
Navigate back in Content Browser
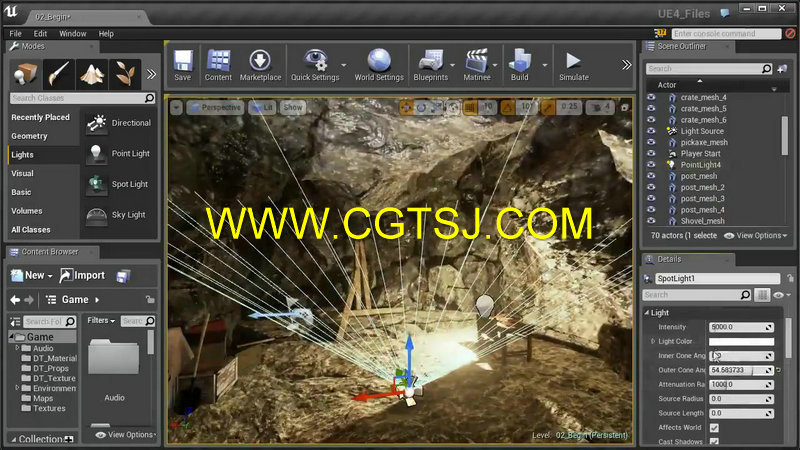[x=15, y=300]
